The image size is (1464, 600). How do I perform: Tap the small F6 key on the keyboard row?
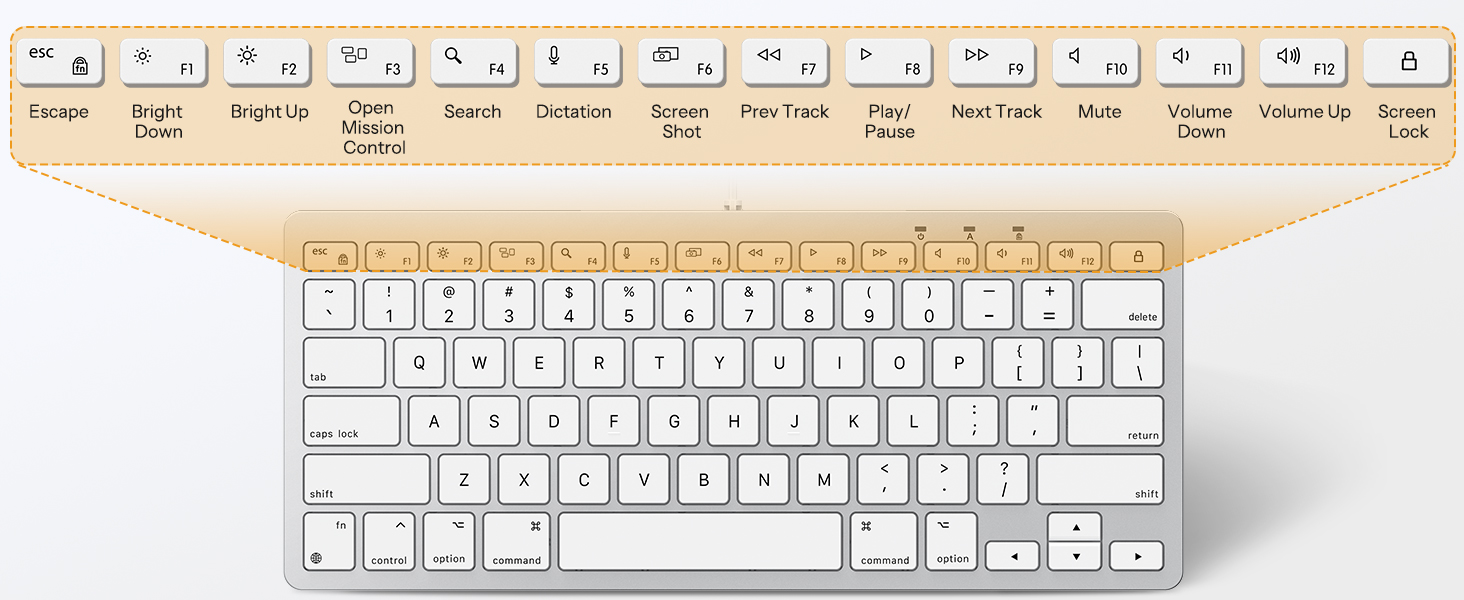[x=703, y=257]
